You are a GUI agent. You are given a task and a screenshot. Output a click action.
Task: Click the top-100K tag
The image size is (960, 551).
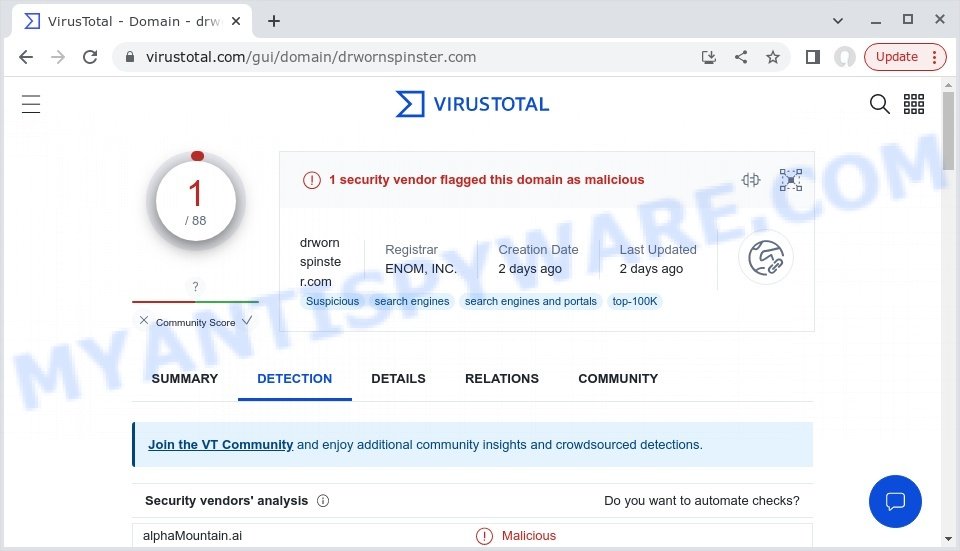pos(635,301)
